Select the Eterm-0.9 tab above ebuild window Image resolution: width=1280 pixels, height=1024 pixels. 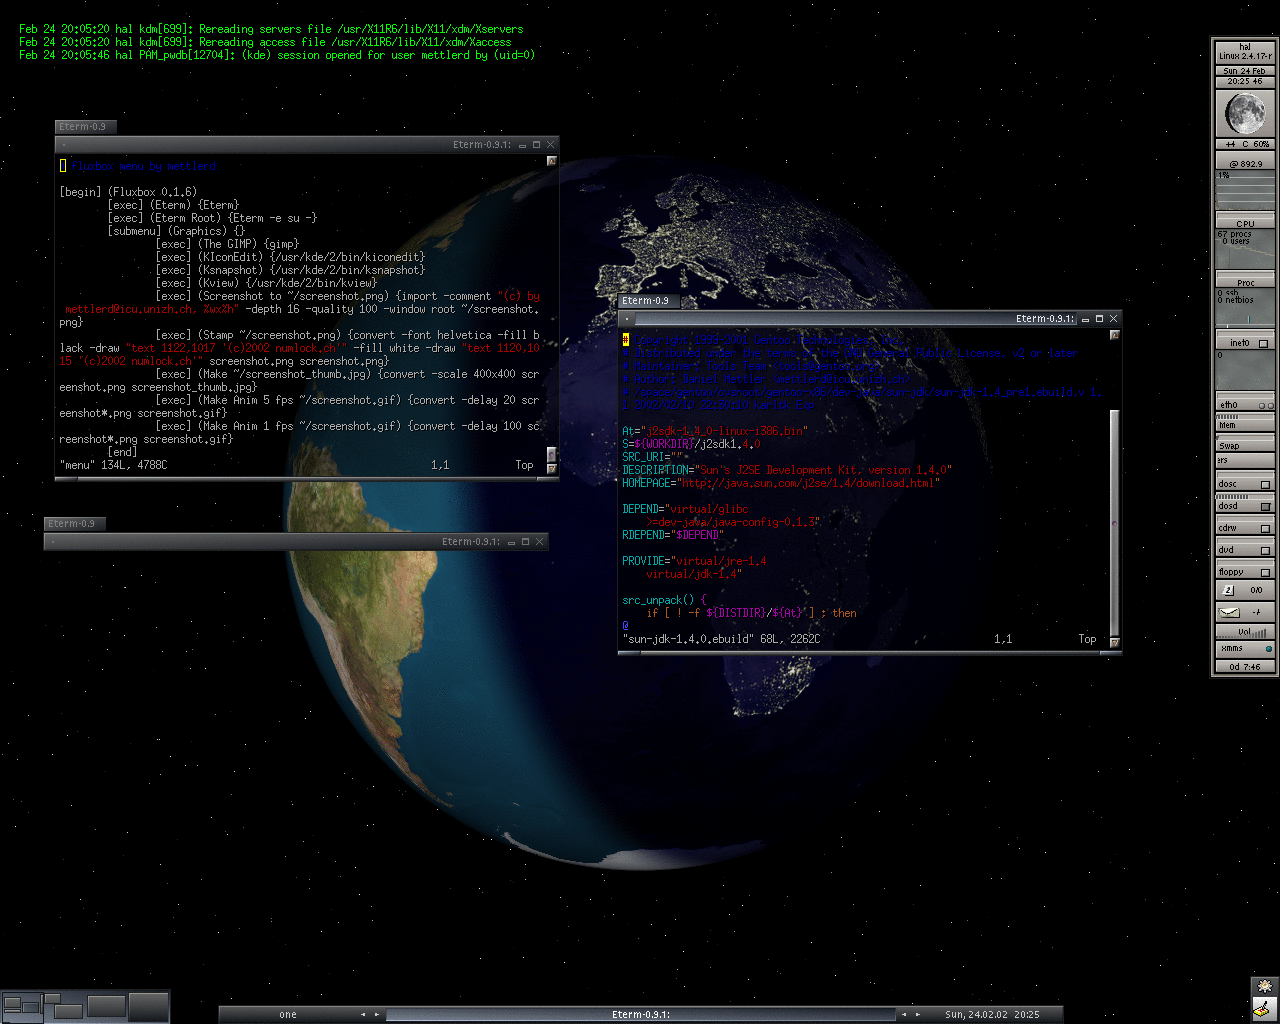click(x=646, y=301)
